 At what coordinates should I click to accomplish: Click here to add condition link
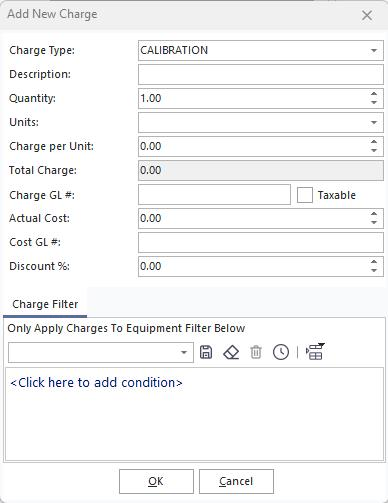click(96, 383)
